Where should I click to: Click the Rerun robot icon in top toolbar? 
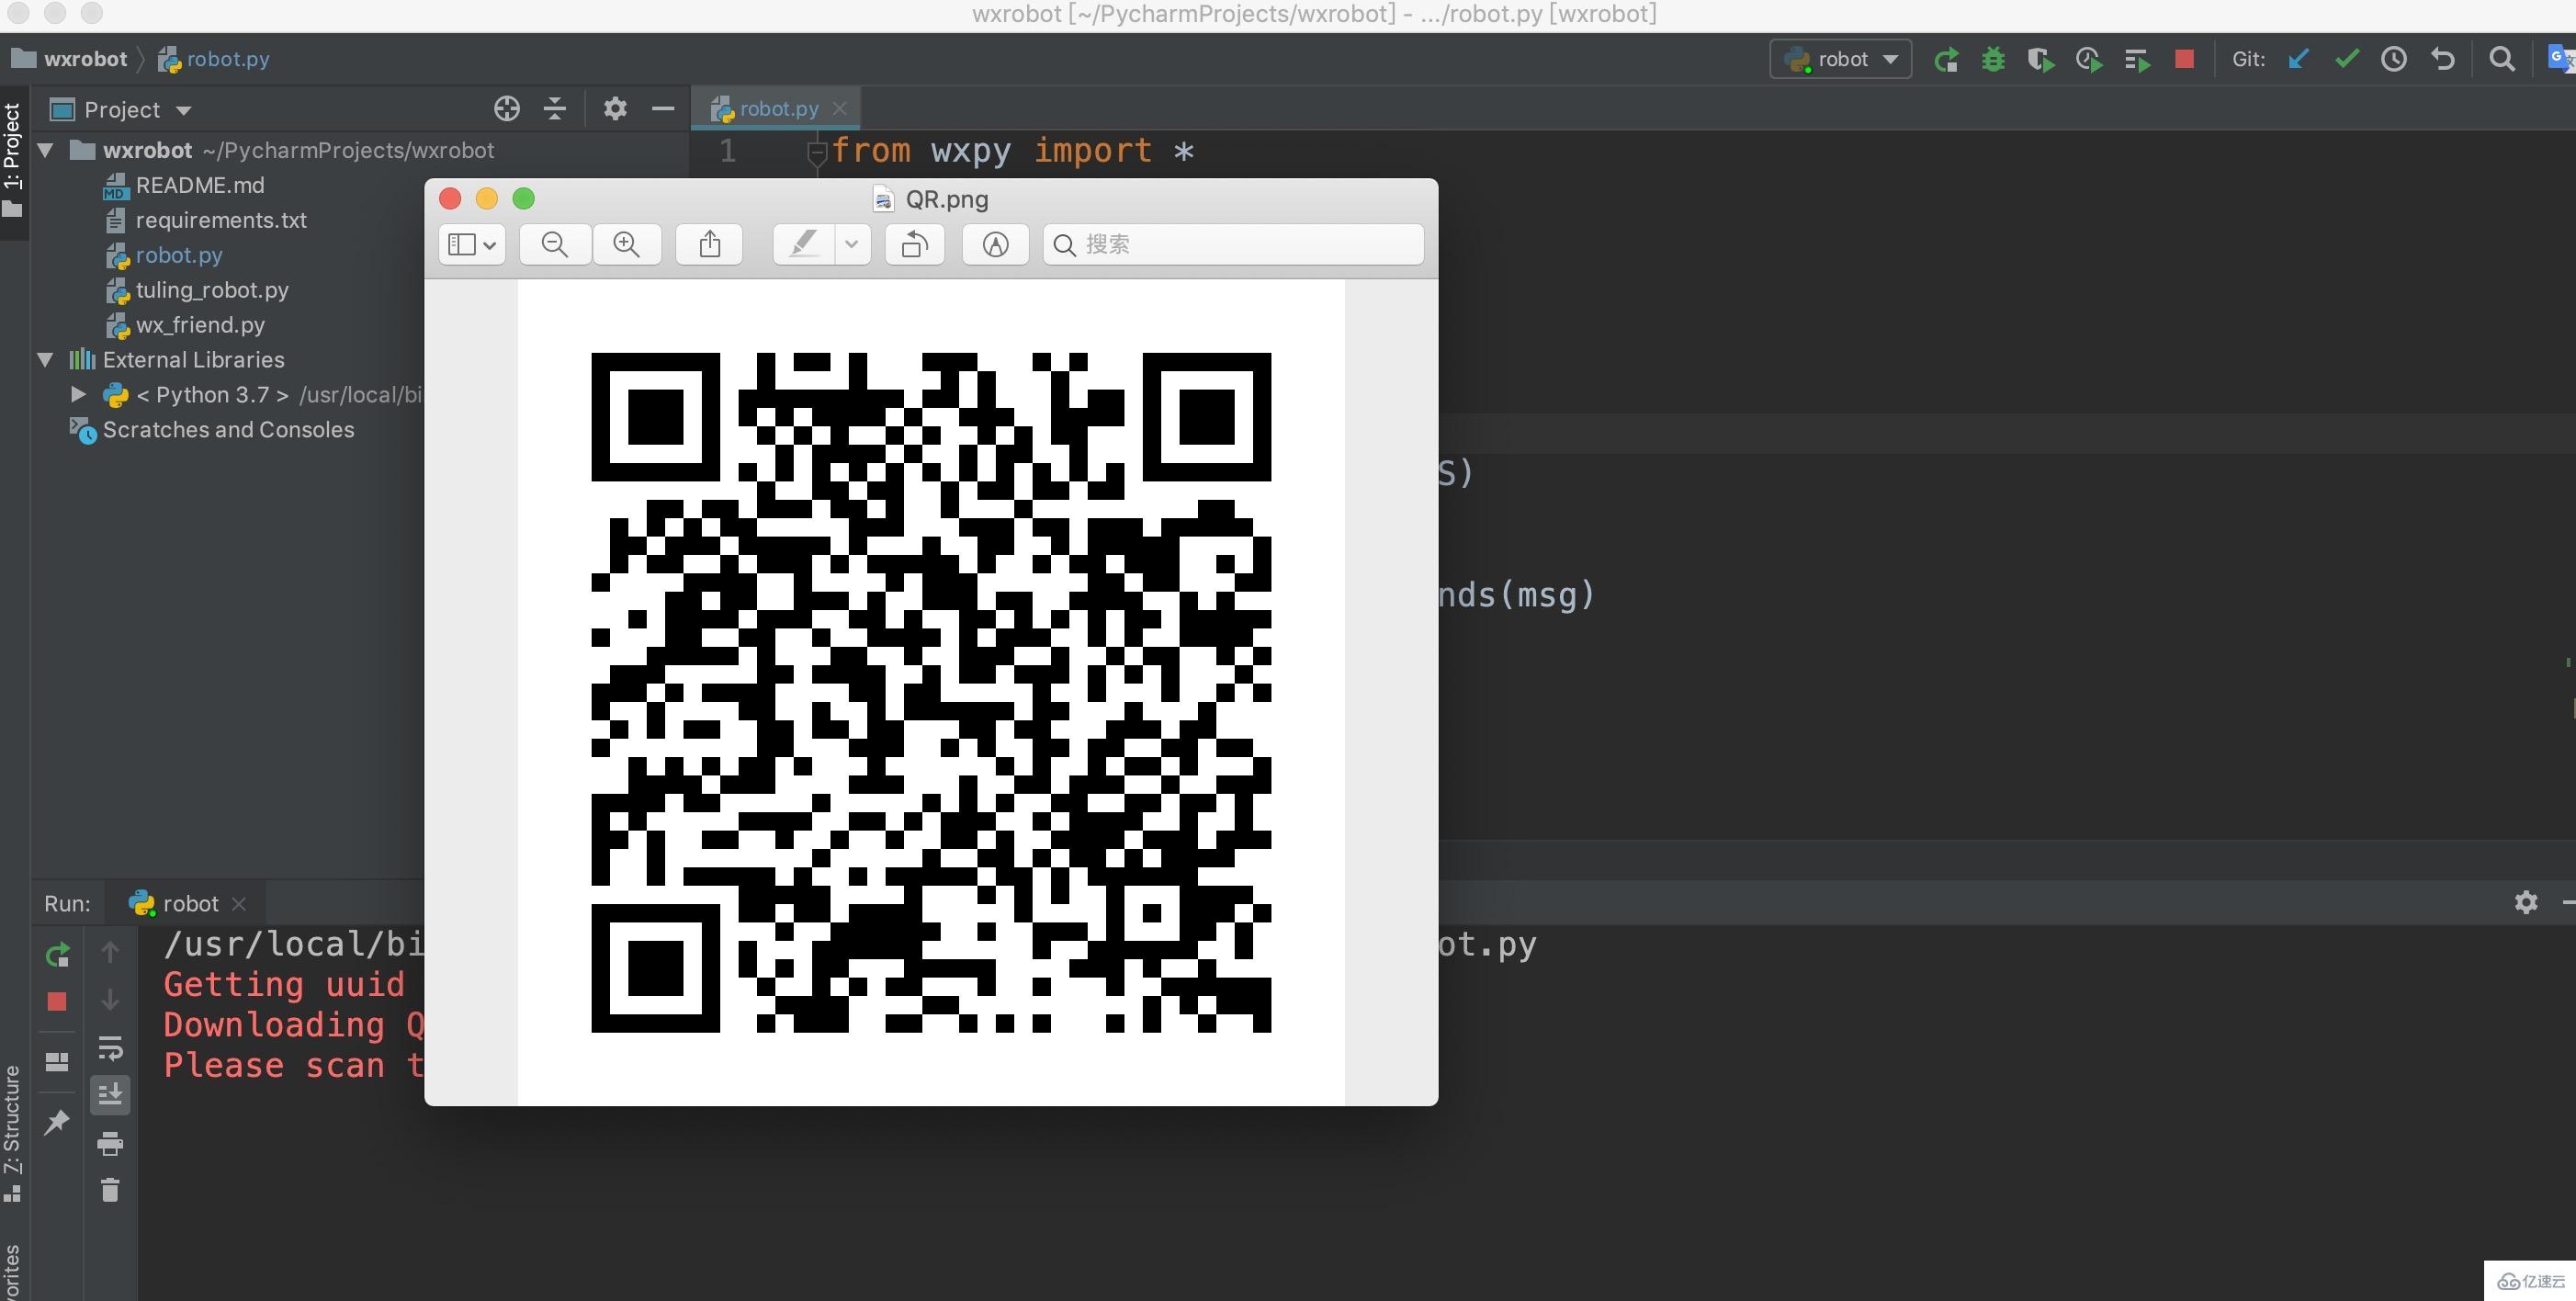coord(1945,60)
